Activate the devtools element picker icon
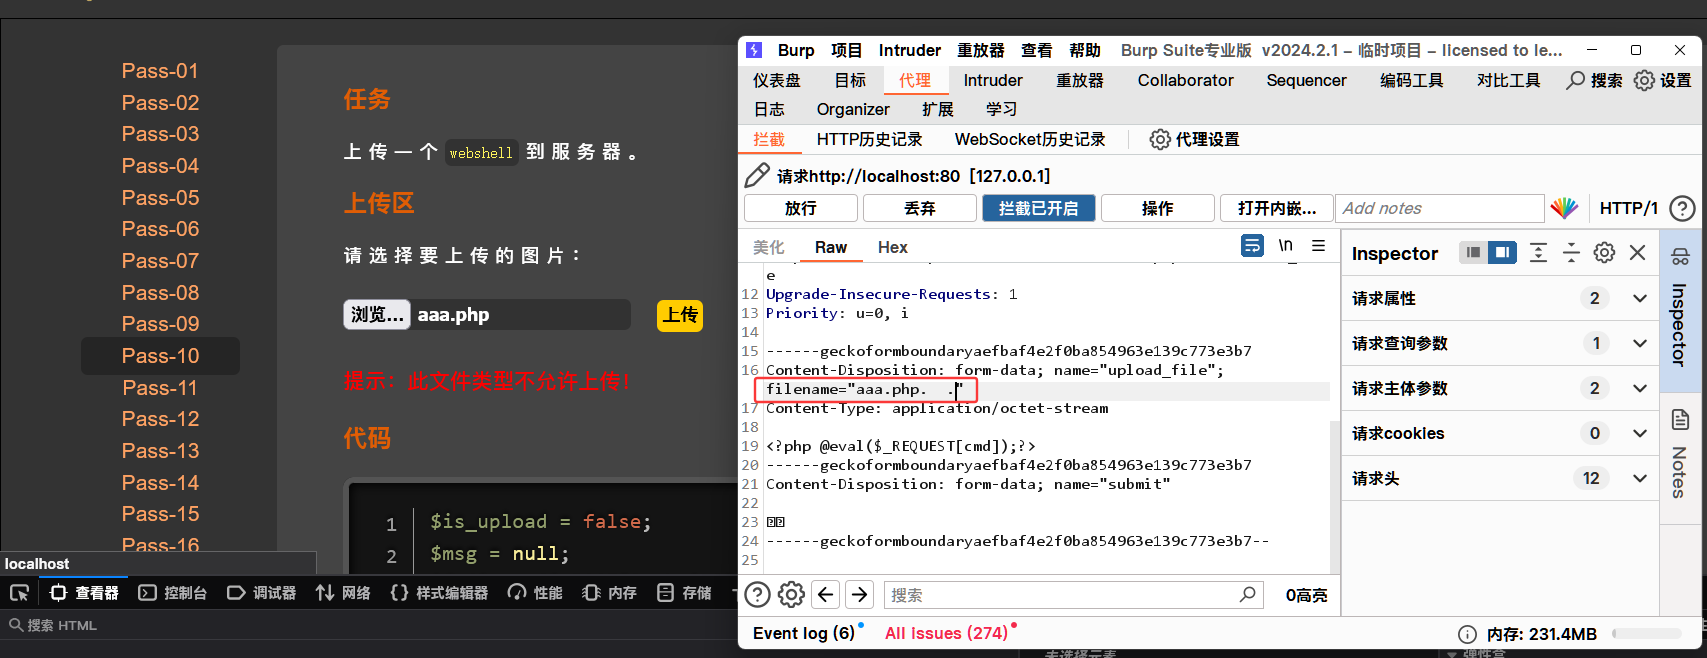The height and width of the screenshot is (658, 1707). (x=19, y=593)
